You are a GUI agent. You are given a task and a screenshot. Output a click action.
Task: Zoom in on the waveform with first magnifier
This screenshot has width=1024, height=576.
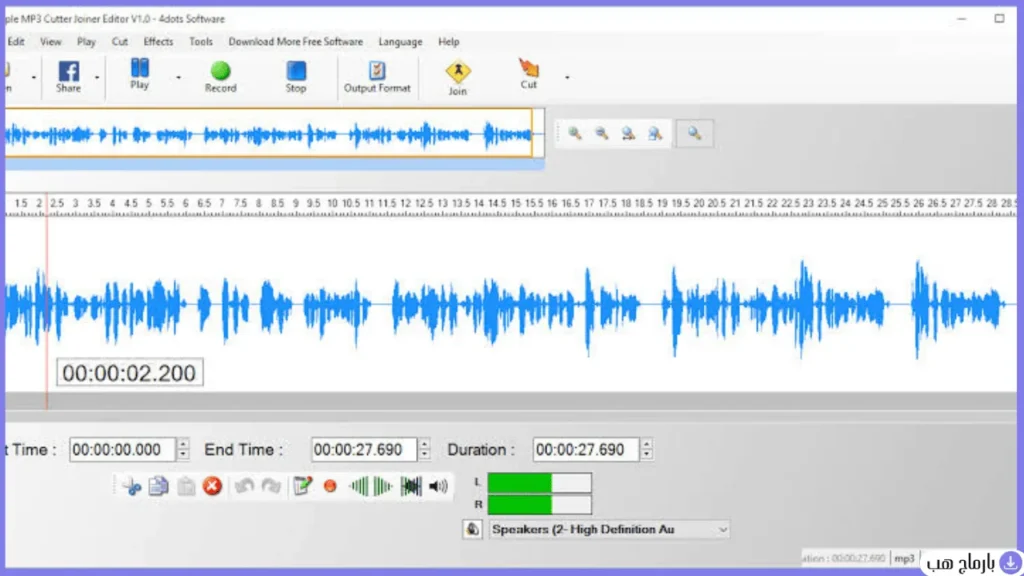point(575,134)
